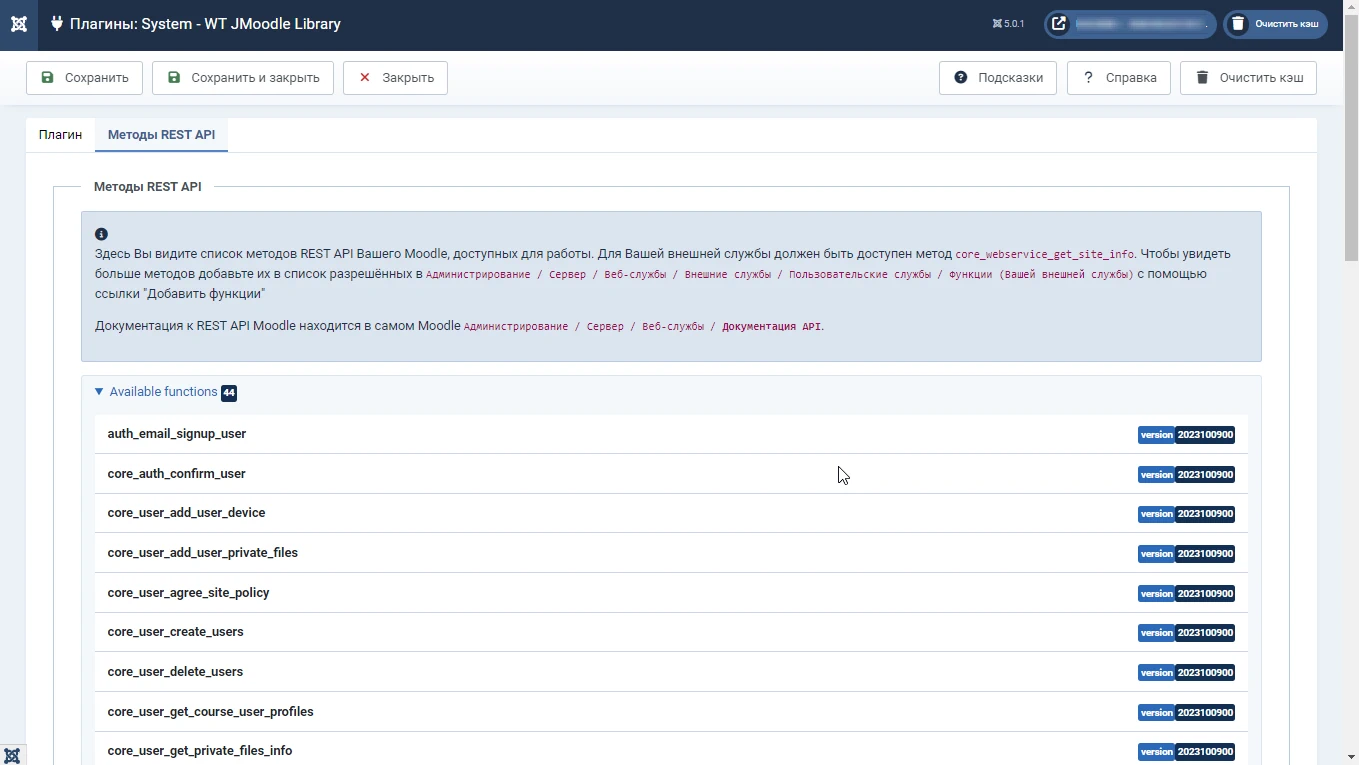Open Подсказки guided tours button

[x=997, y=78]
